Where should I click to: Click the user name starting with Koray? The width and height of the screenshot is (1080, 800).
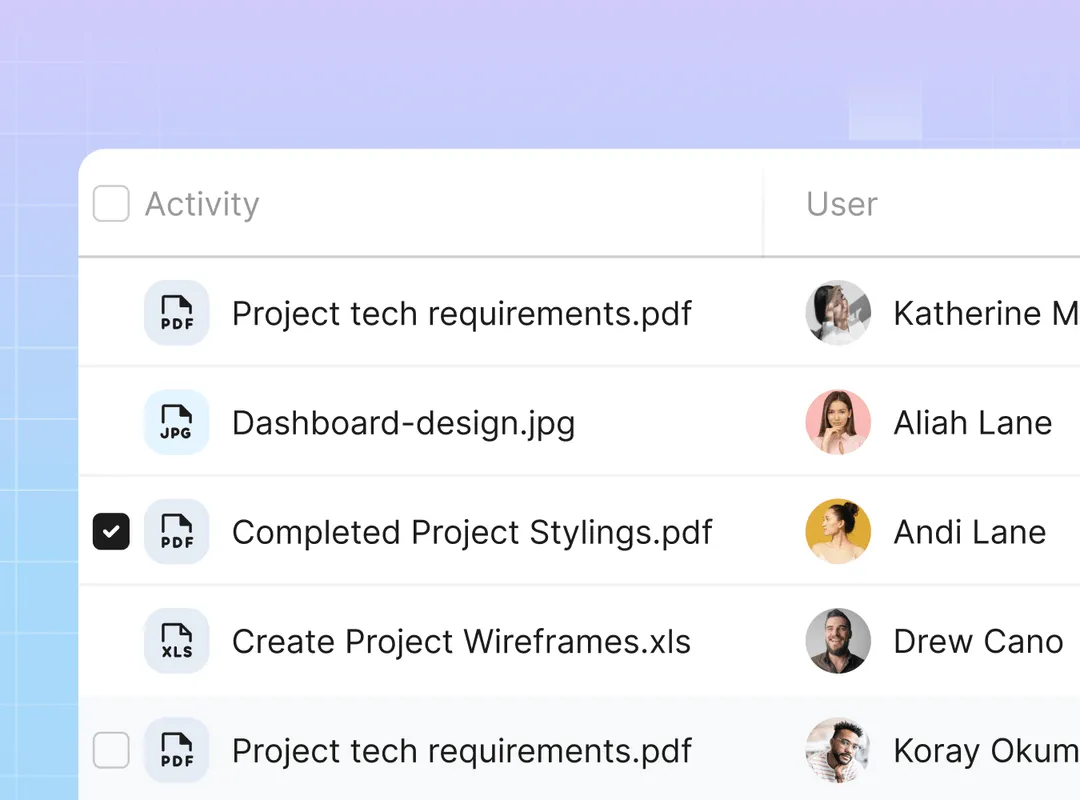pos(986,751)
